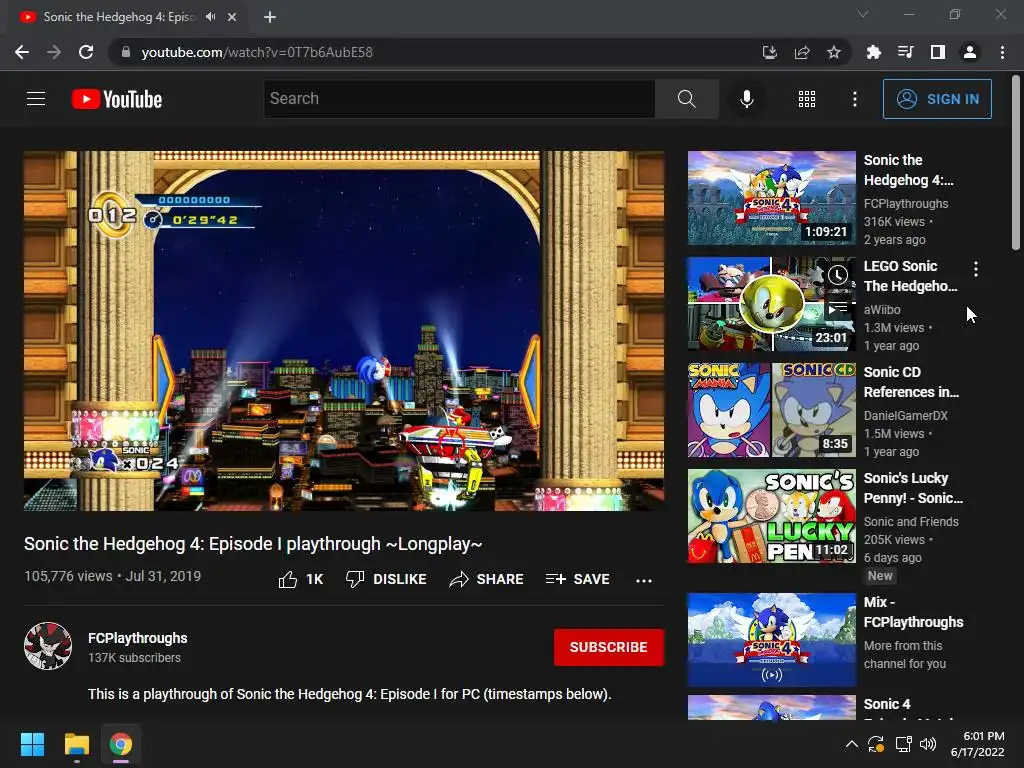Open options menu for LEGO Sonic video
Screen dimensions: 1024x768
[x=976, y=268]
